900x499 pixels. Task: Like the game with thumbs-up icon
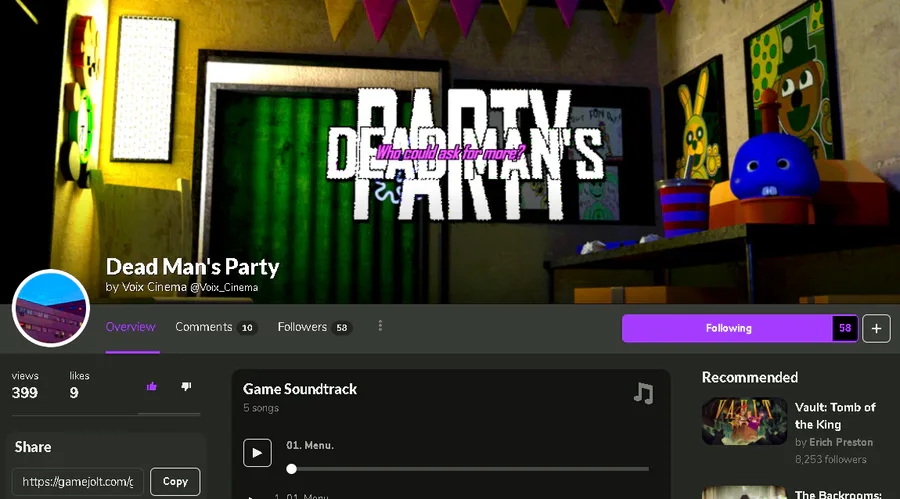click(x=152, y=386)
